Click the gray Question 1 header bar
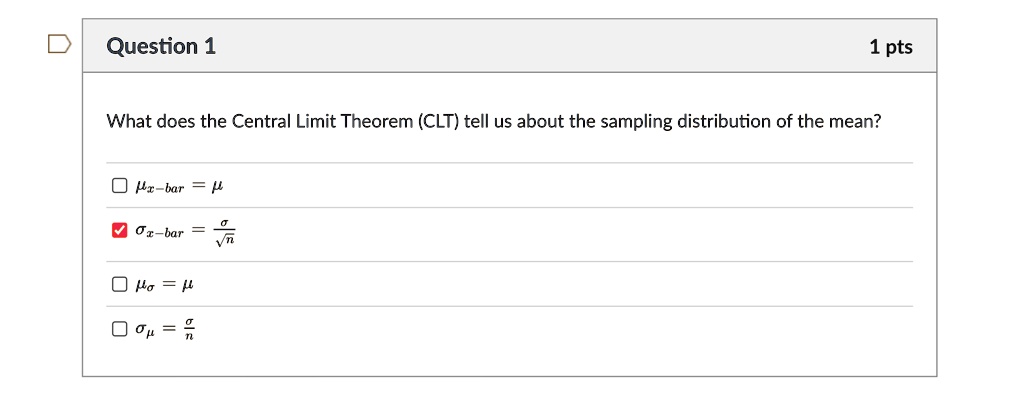1024x419 pixels. pos(509,46)
